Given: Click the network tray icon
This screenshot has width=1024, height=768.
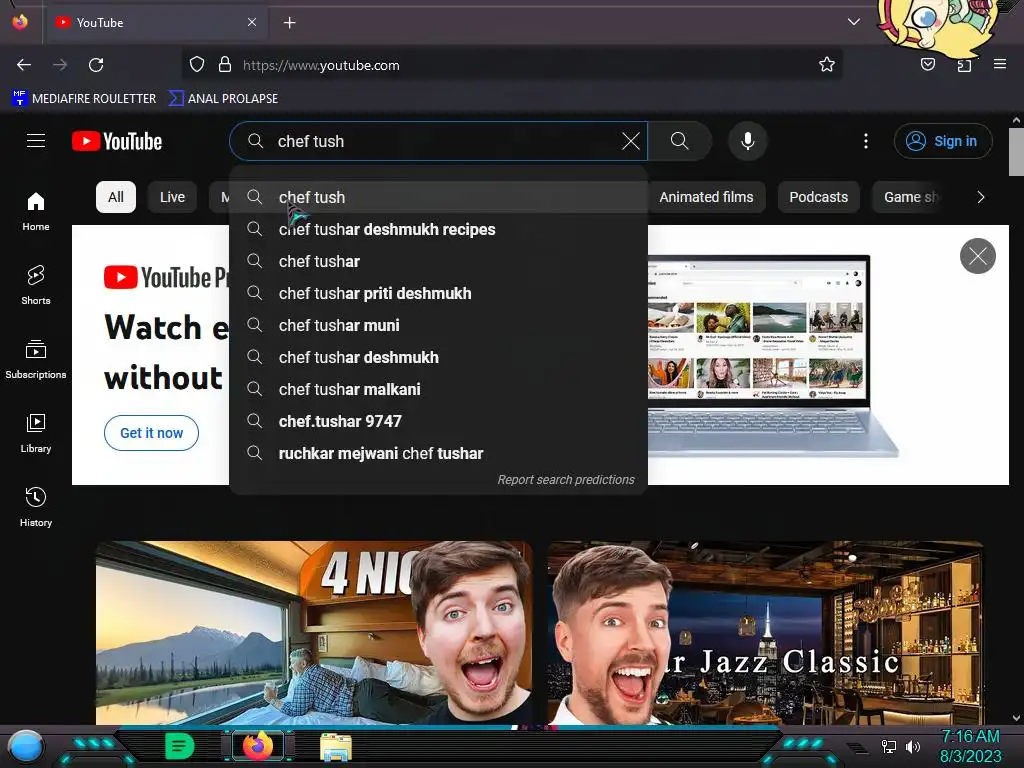Looking at the screenshot, I should tap(889, 746).
